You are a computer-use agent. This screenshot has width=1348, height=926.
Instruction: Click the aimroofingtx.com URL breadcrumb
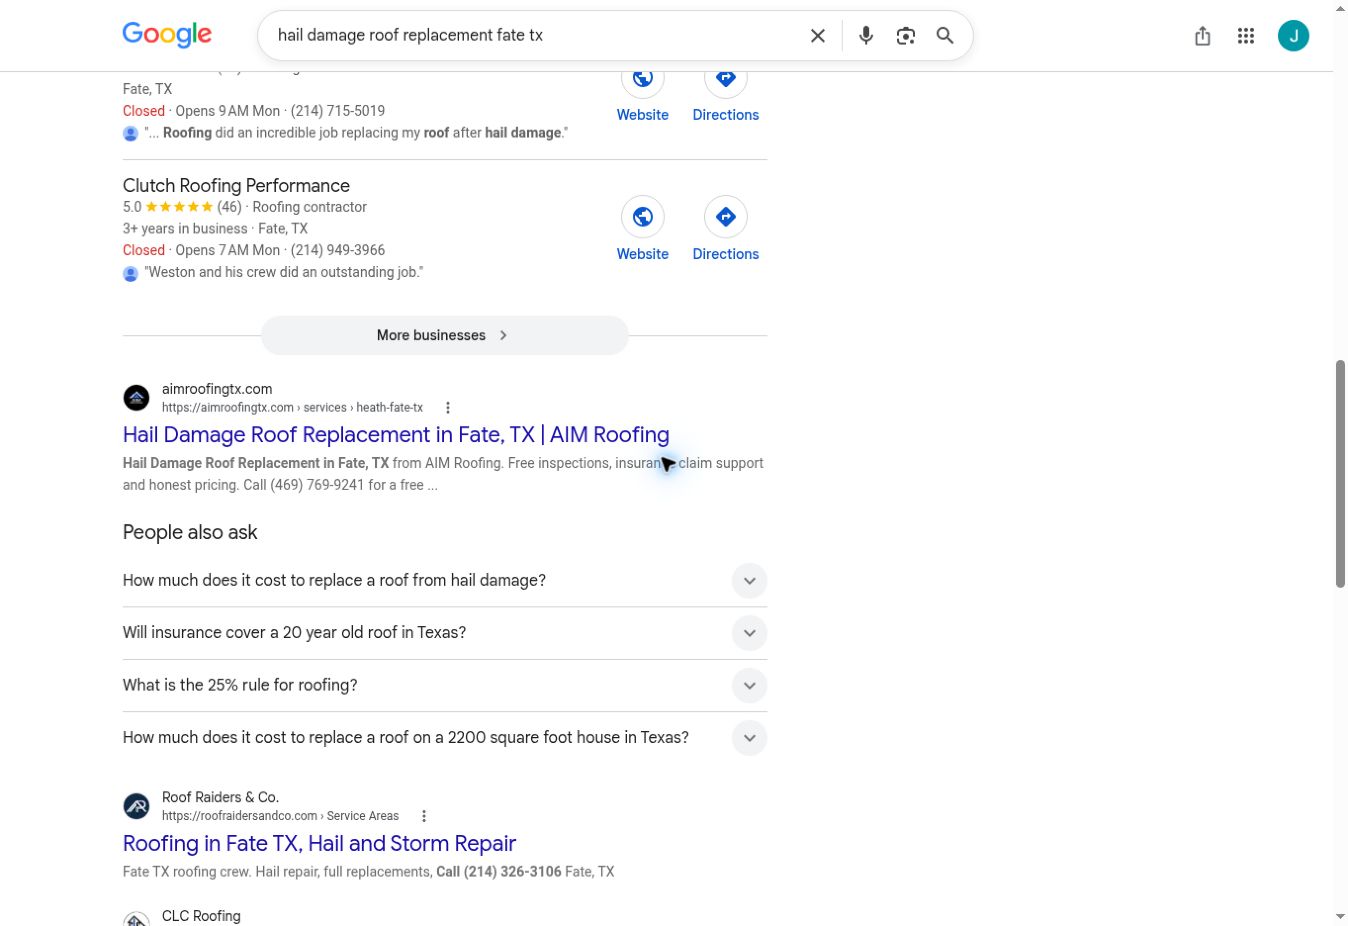click(292, 408)
